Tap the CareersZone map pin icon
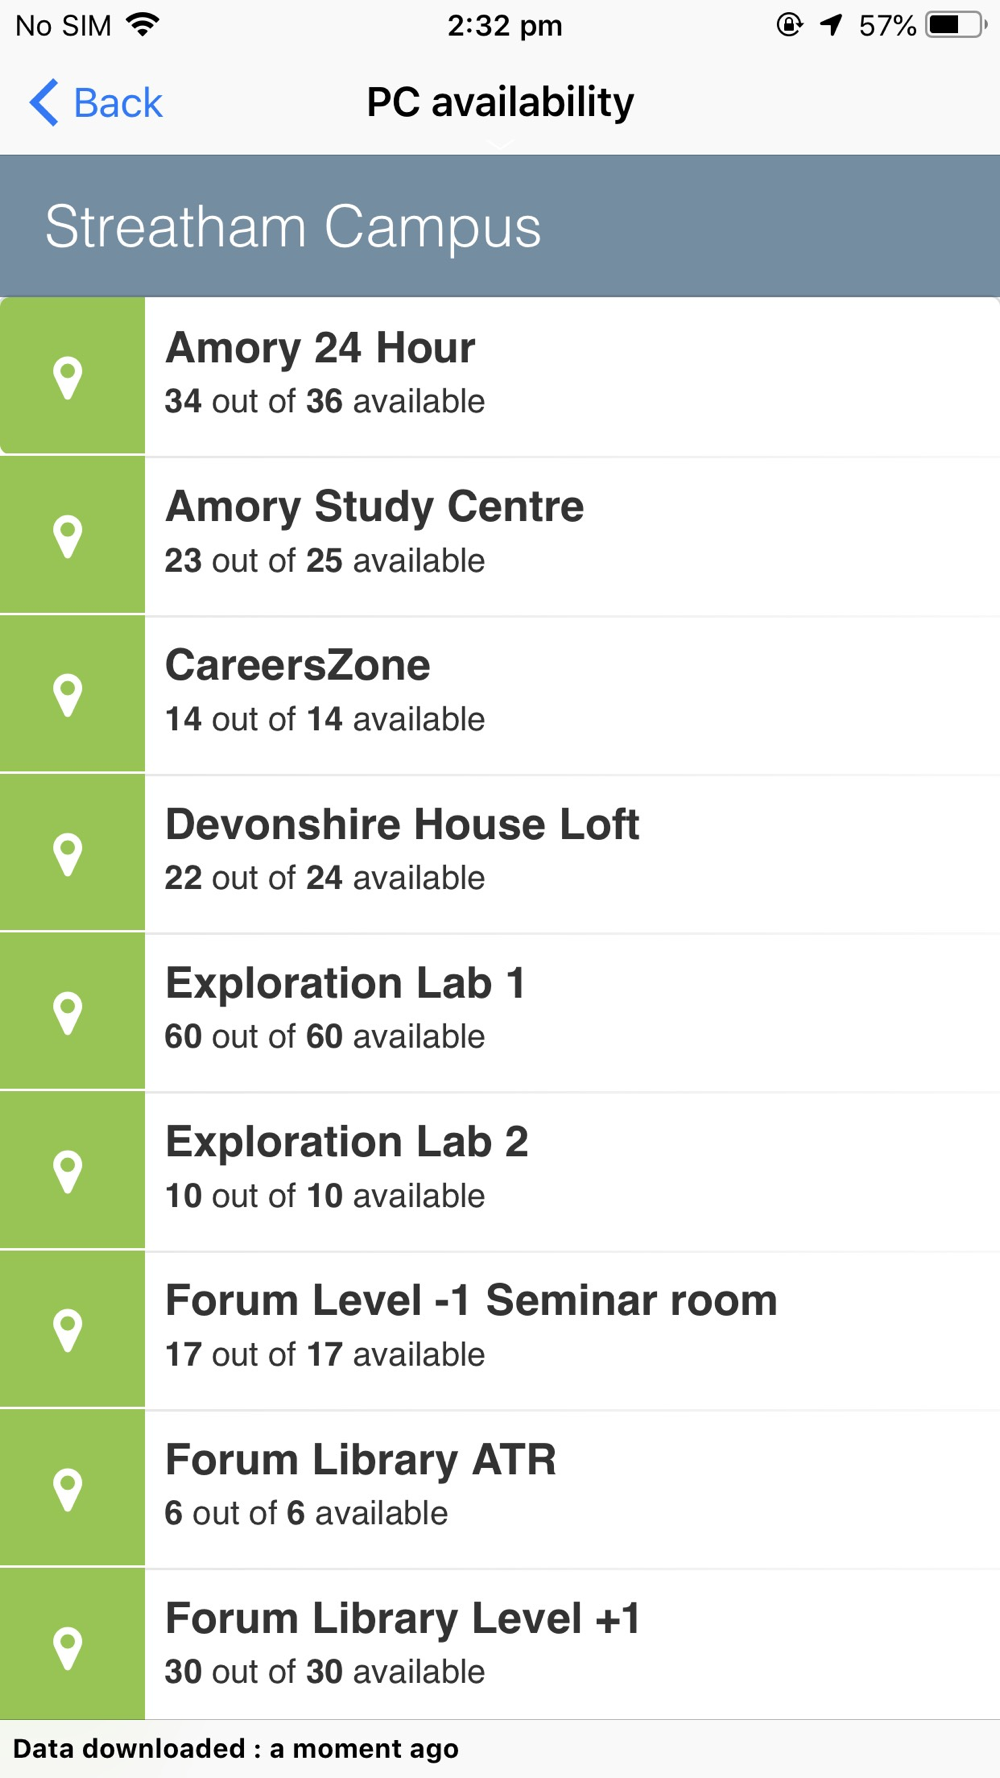Image resolution: width=1000 pixels, height=1778 pixels. pos(68,696)
